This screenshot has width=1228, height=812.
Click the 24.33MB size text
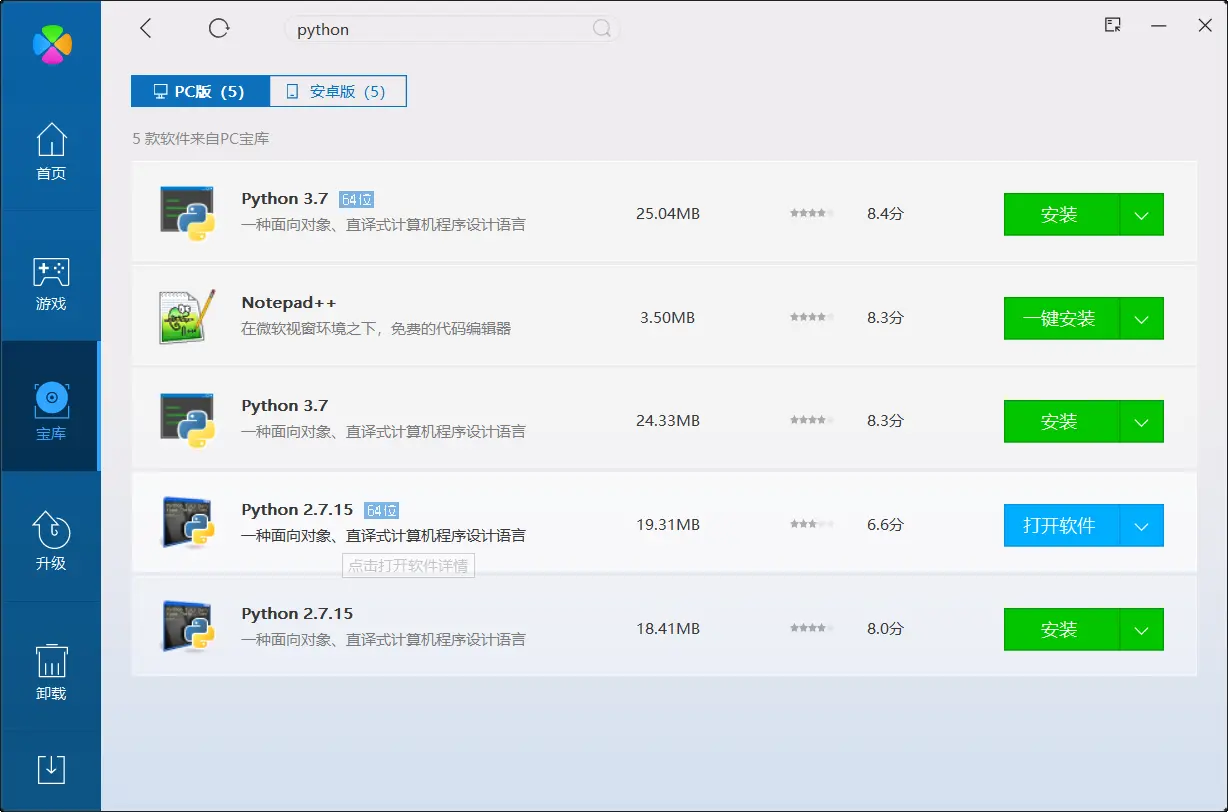(x=668, y=420)
